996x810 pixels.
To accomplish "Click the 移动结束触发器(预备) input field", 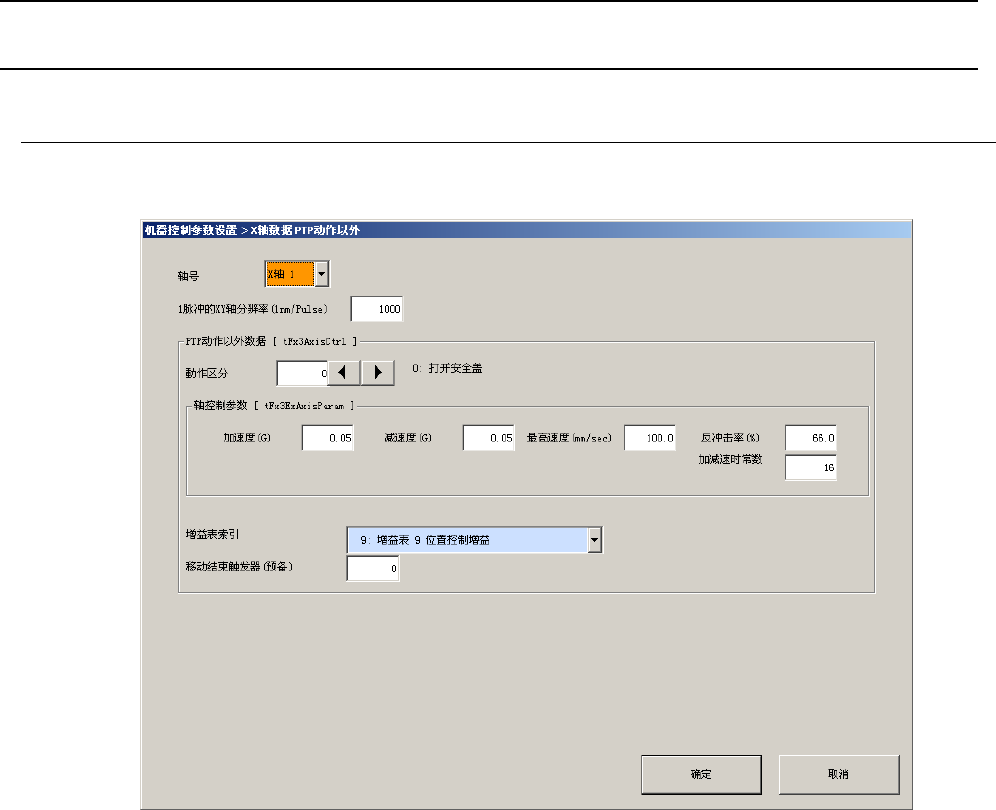I will click(x=373, y=569).
